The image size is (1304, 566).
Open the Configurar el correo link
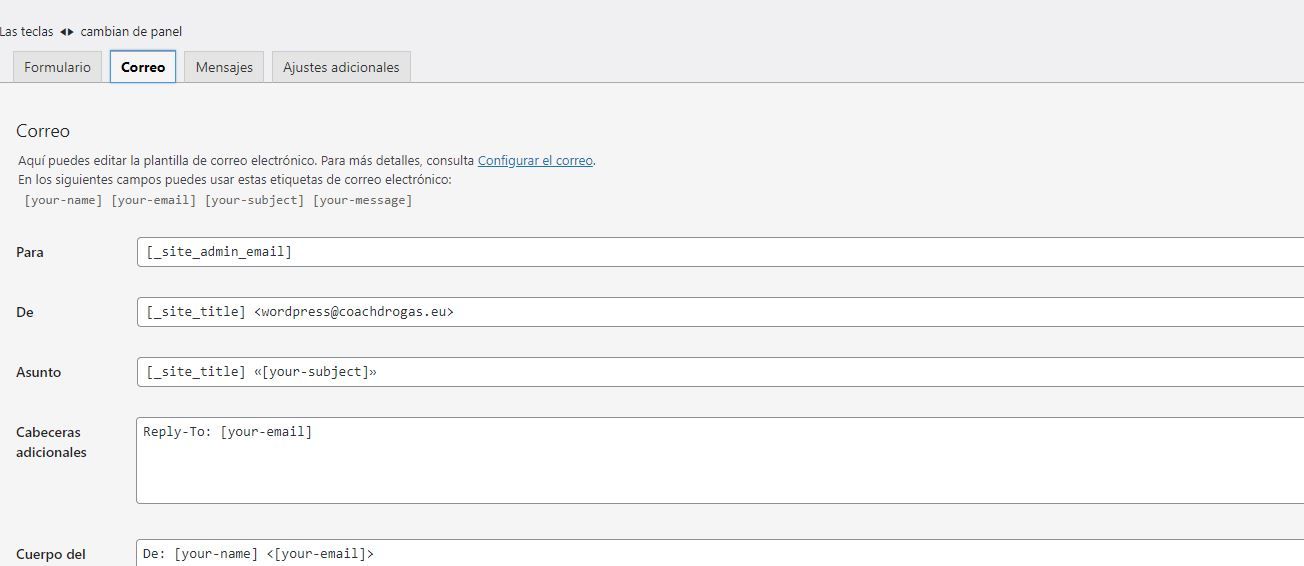(535, 160)
